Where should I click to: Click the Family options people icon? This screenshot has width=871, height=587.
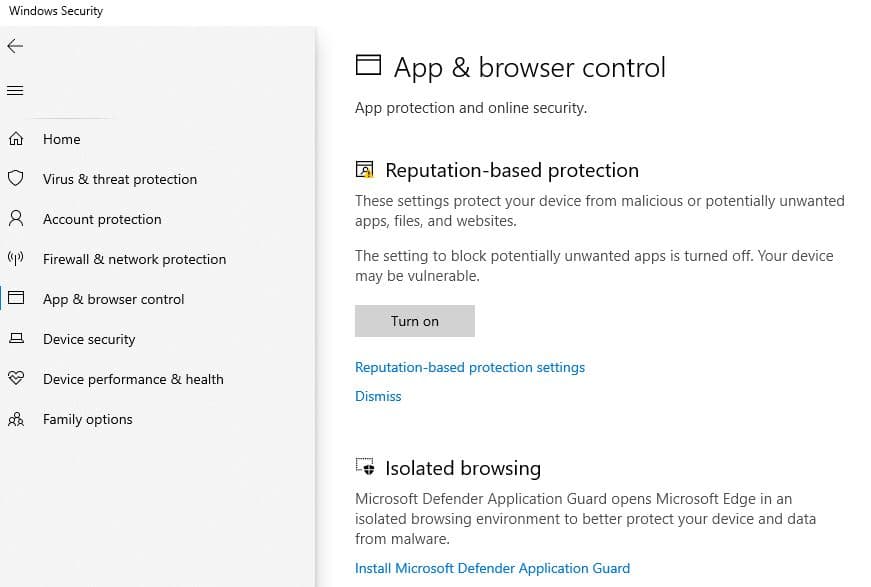(x=15, y=419)
